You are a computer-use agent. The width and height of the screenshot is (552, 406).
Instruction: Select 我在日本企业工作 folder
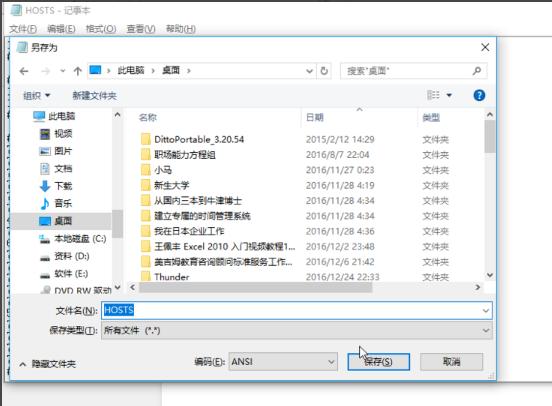(189, 231)
